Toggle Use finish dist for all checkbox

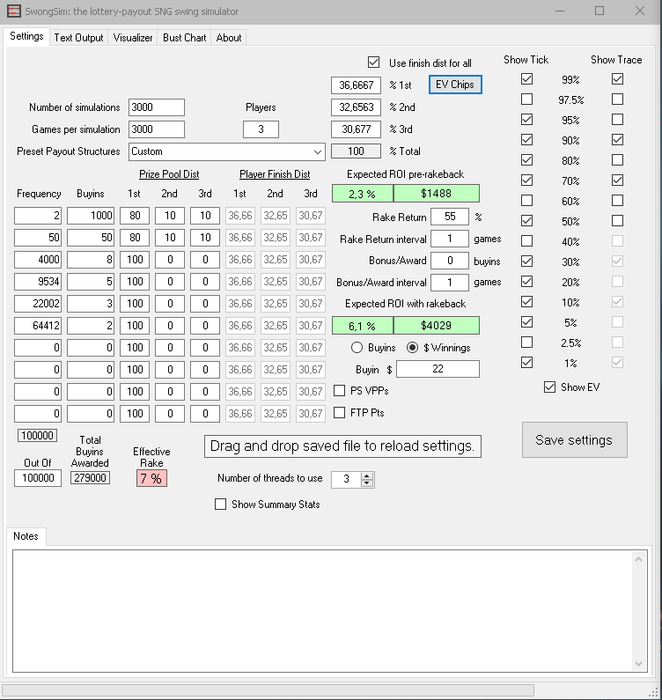[374, 62]
